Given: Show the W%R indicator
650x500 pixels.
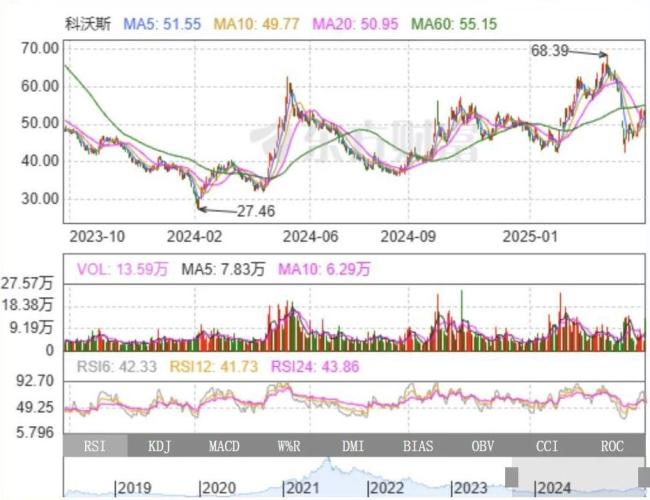Looking at the screenshot, I should (x=290, y=445).
